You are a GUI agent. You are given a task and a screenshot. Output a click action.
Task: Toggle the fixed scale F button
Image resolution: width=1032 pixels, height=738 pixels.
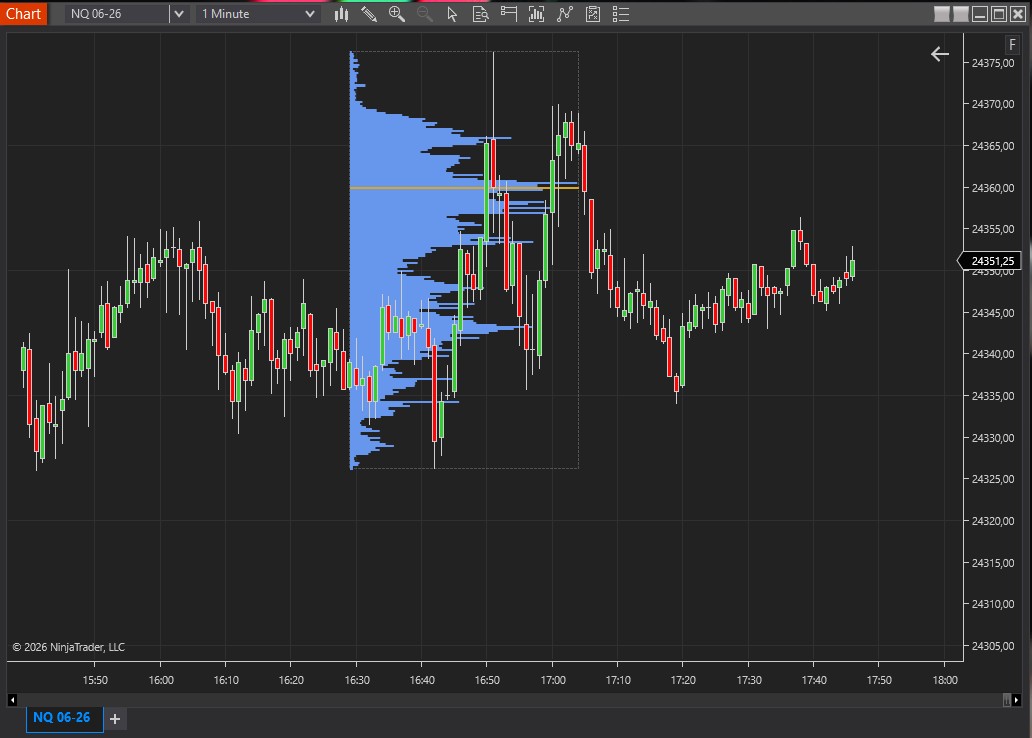[1012, 45]
